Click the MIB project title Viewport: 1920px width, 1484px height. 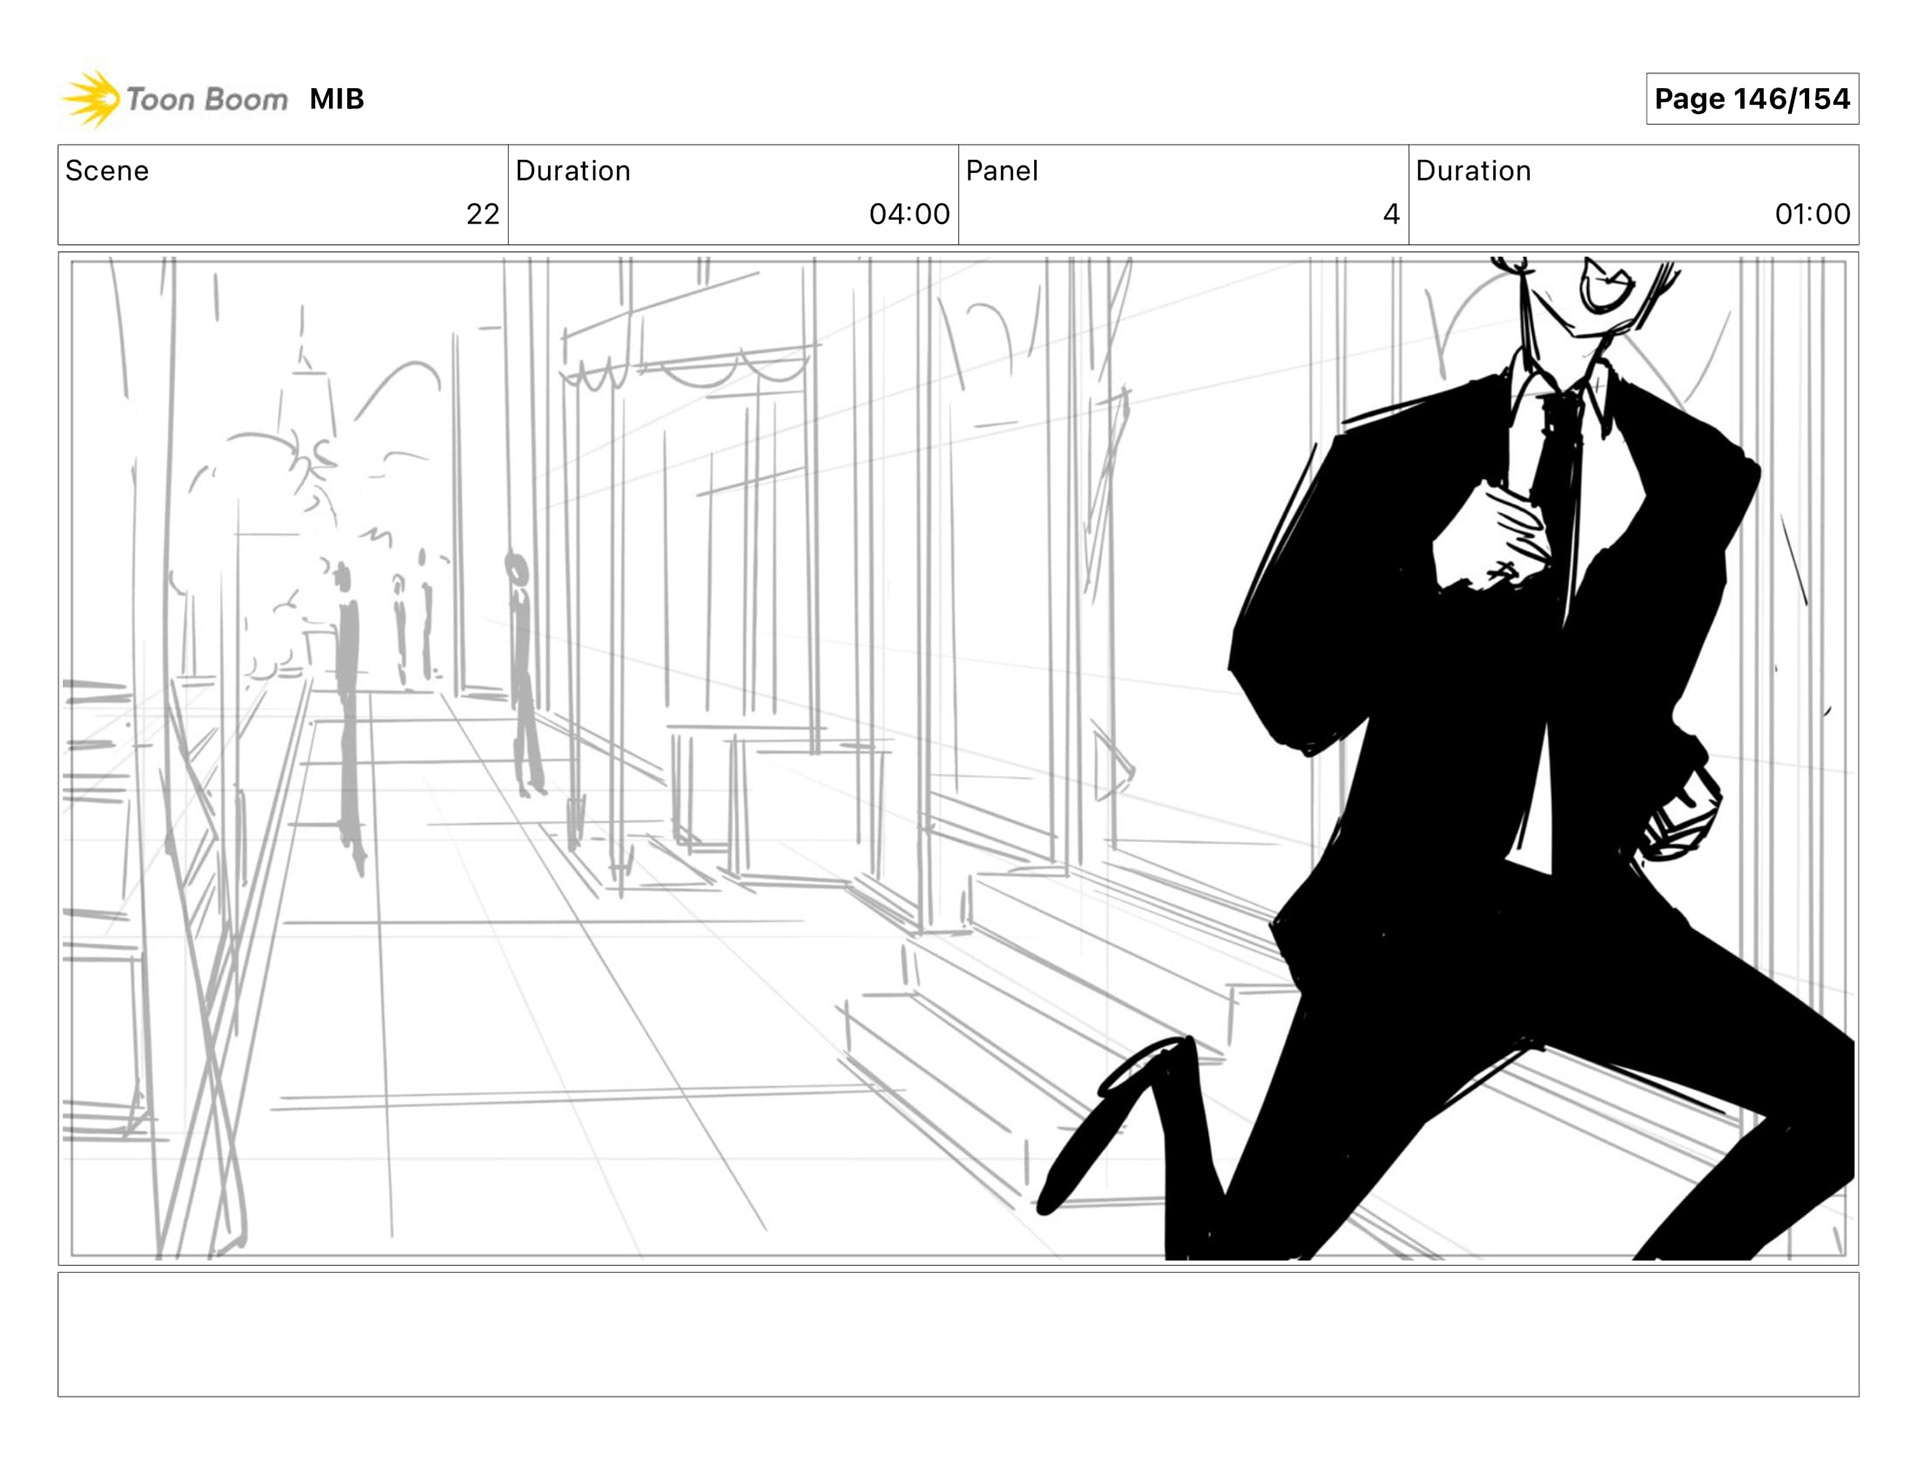pos(336,99)
